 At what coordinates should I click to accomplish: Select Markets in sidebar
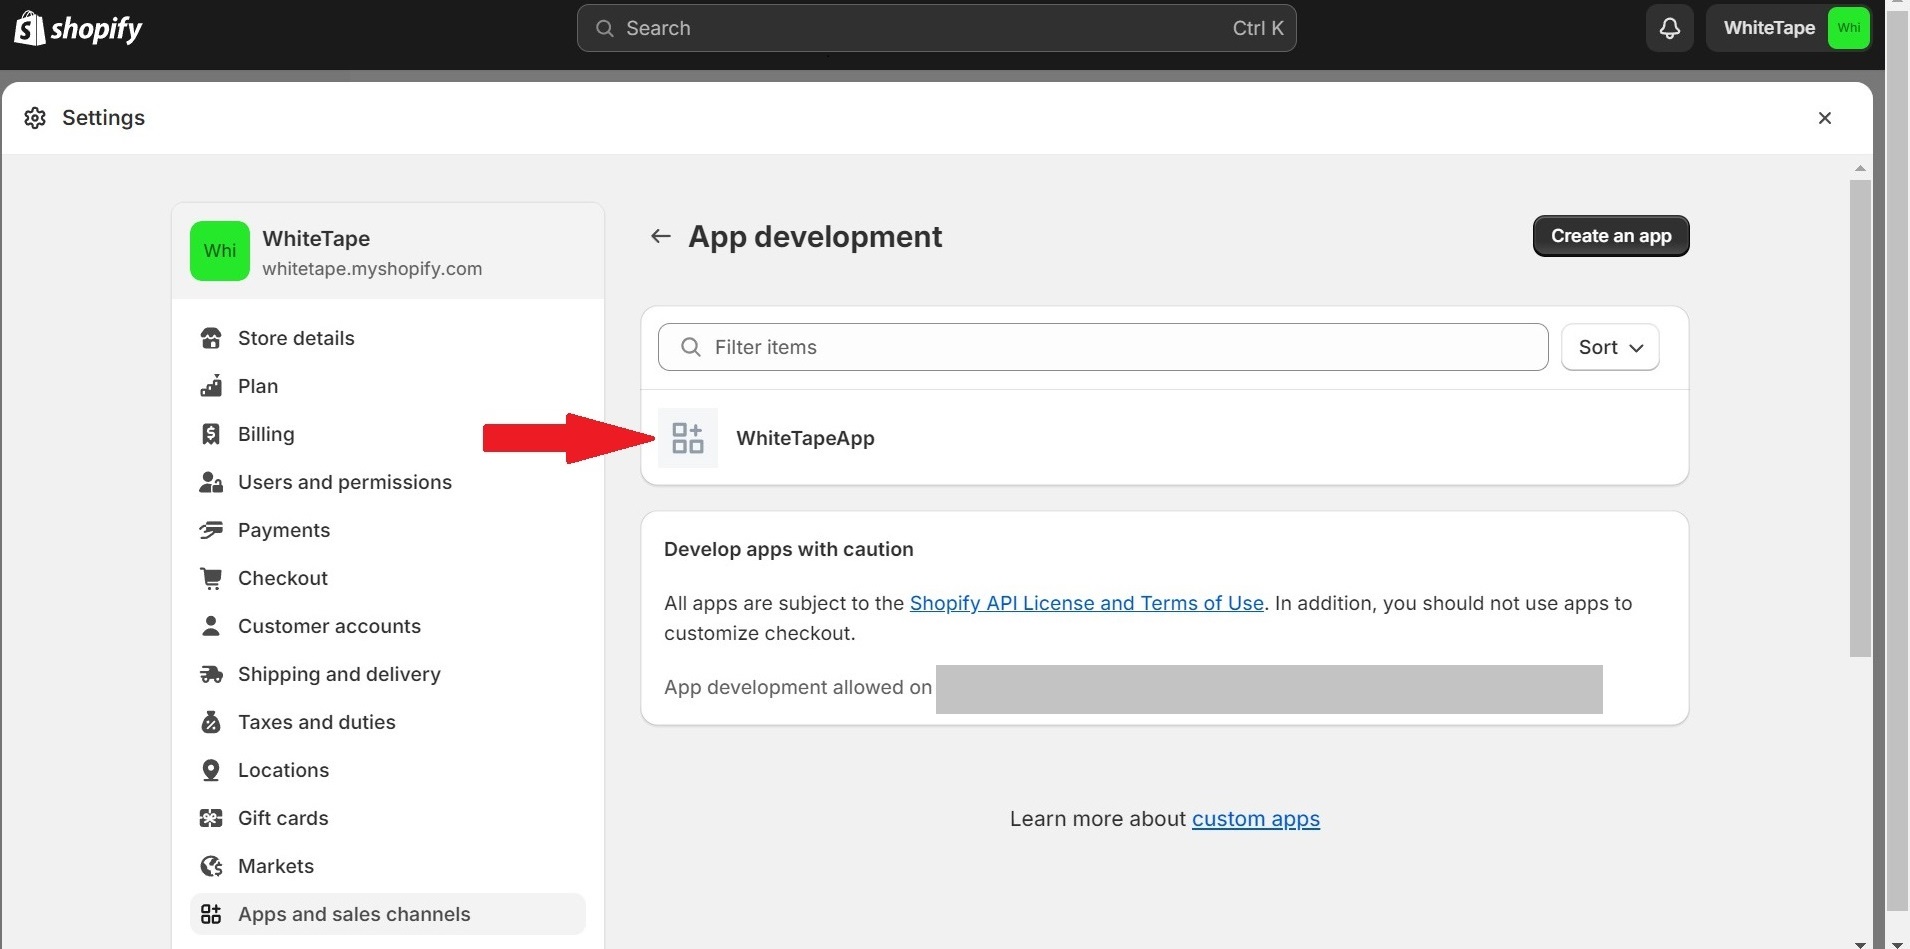point(387,866)
